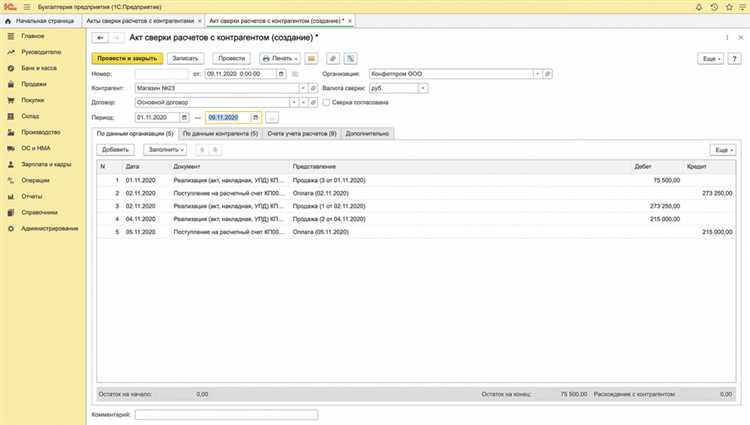Screen dimensions: 750x425
Task: Open Банк и касса section icon
Action: [11, 68]
